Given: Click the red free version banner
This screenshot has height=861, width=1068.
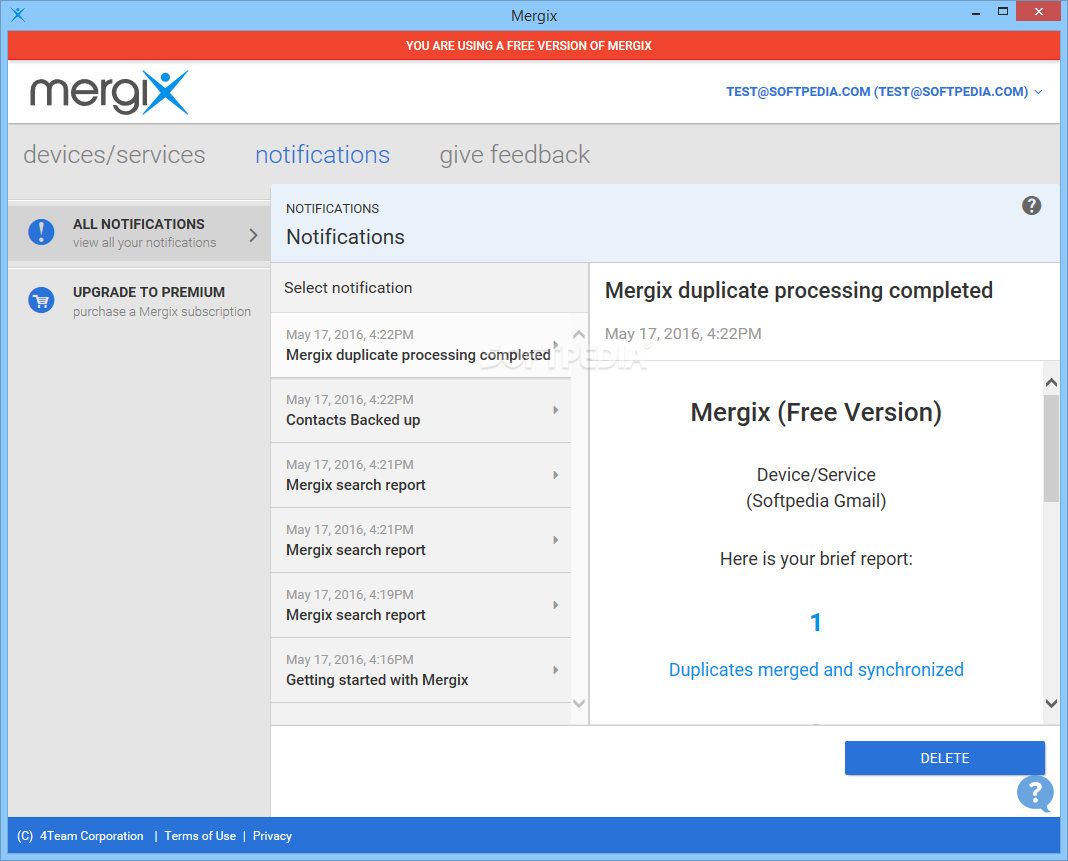Looking at the screenshot, I should click(x=534, y=46).
